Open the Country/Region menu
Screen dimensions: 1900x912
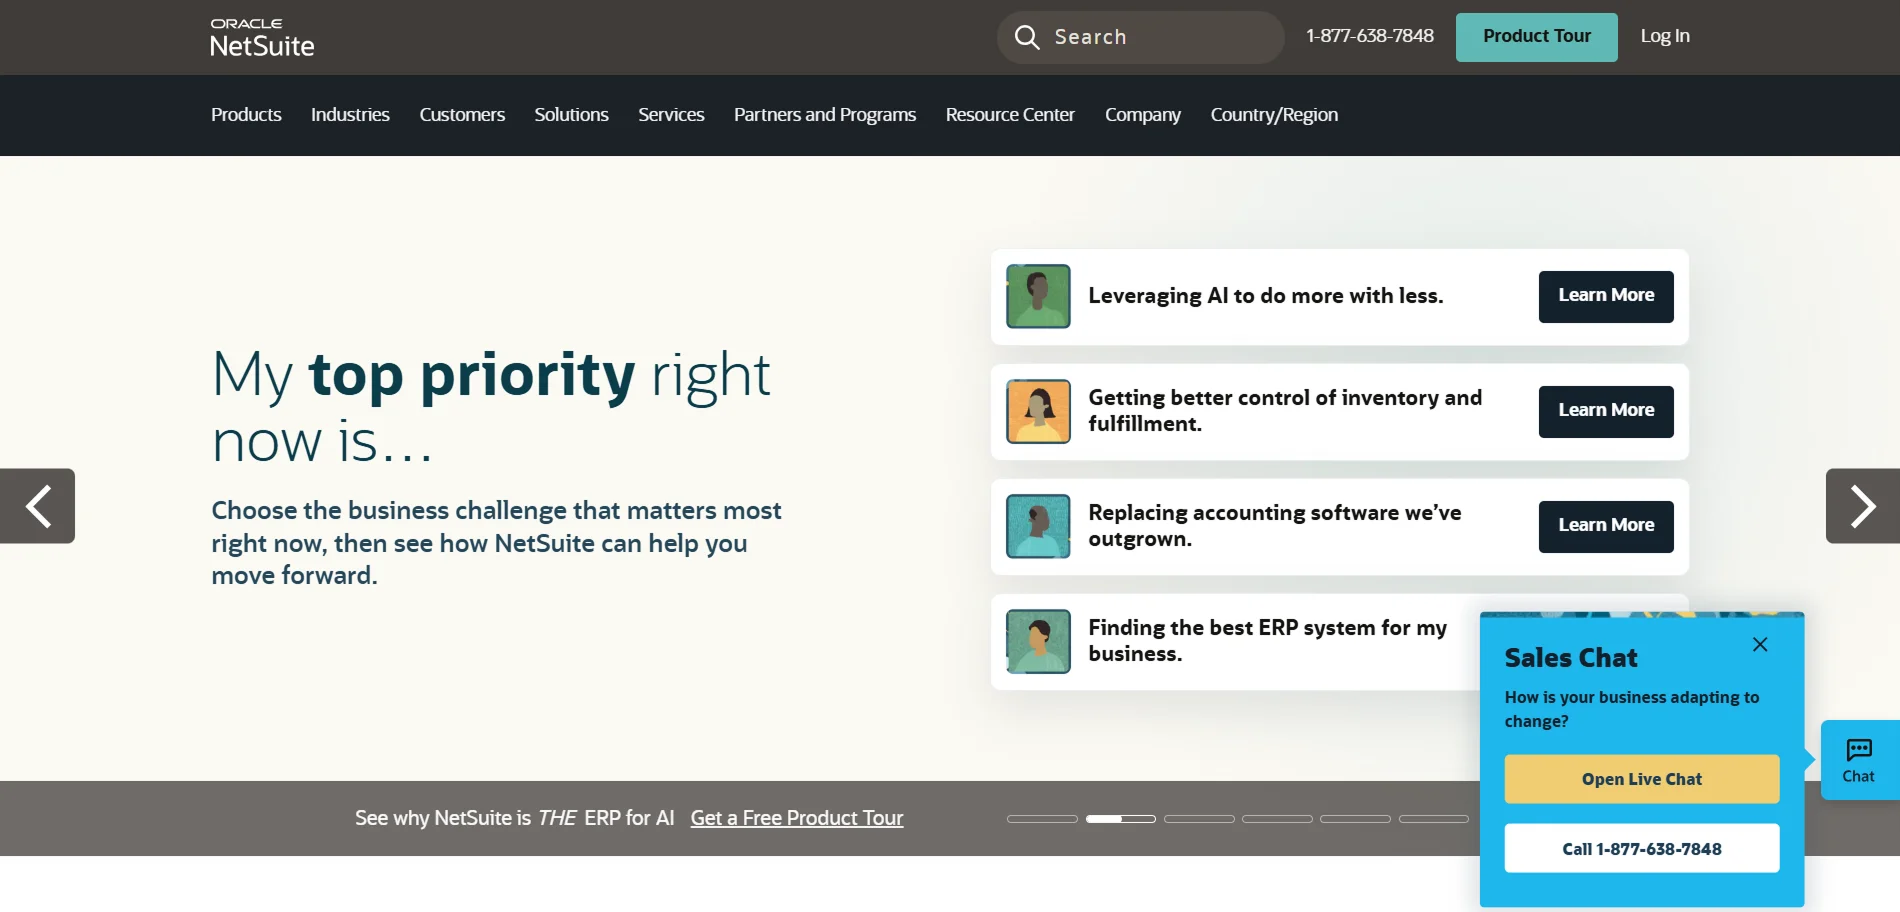coord(1274,115)
